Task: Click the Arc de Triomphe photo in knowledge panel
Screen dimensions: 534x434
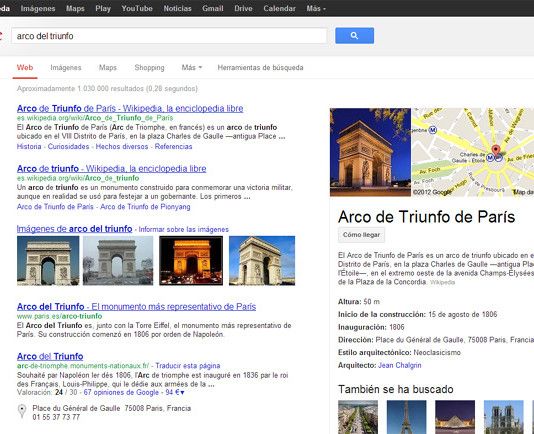Action: 370,152
